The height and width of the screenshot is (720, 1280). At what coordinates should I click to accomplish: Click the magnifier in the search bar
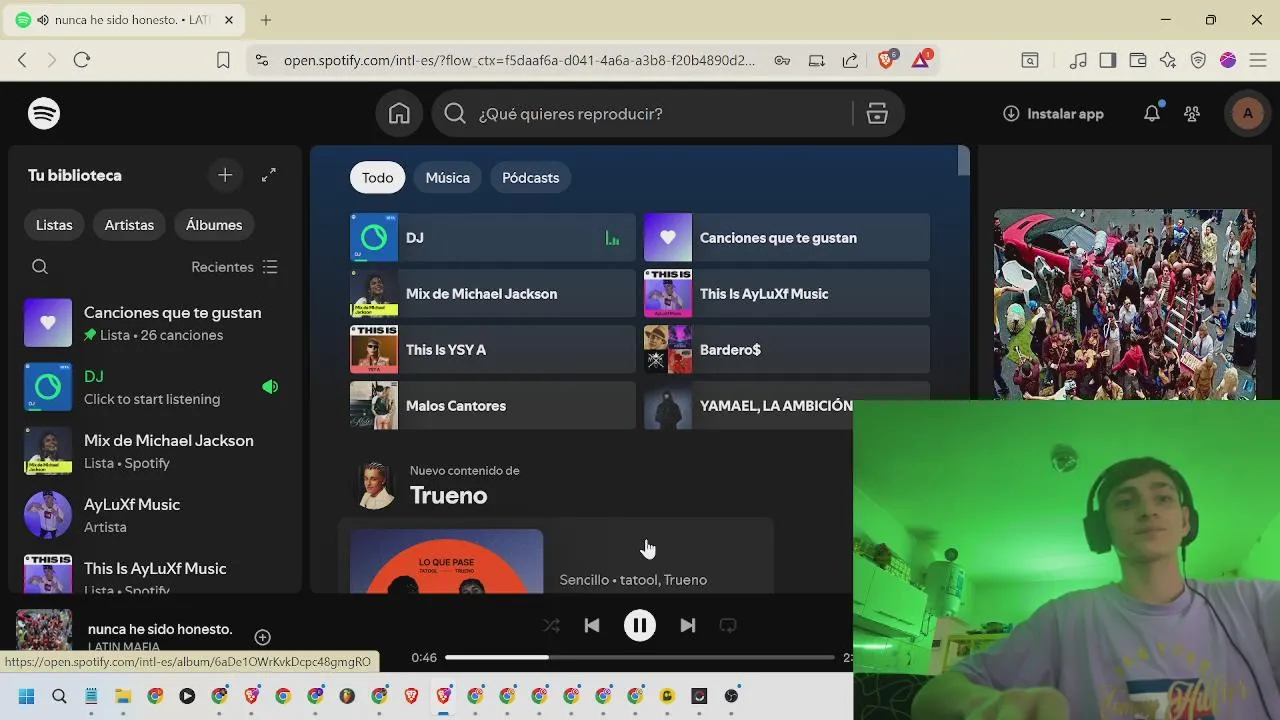click(455, 114)
